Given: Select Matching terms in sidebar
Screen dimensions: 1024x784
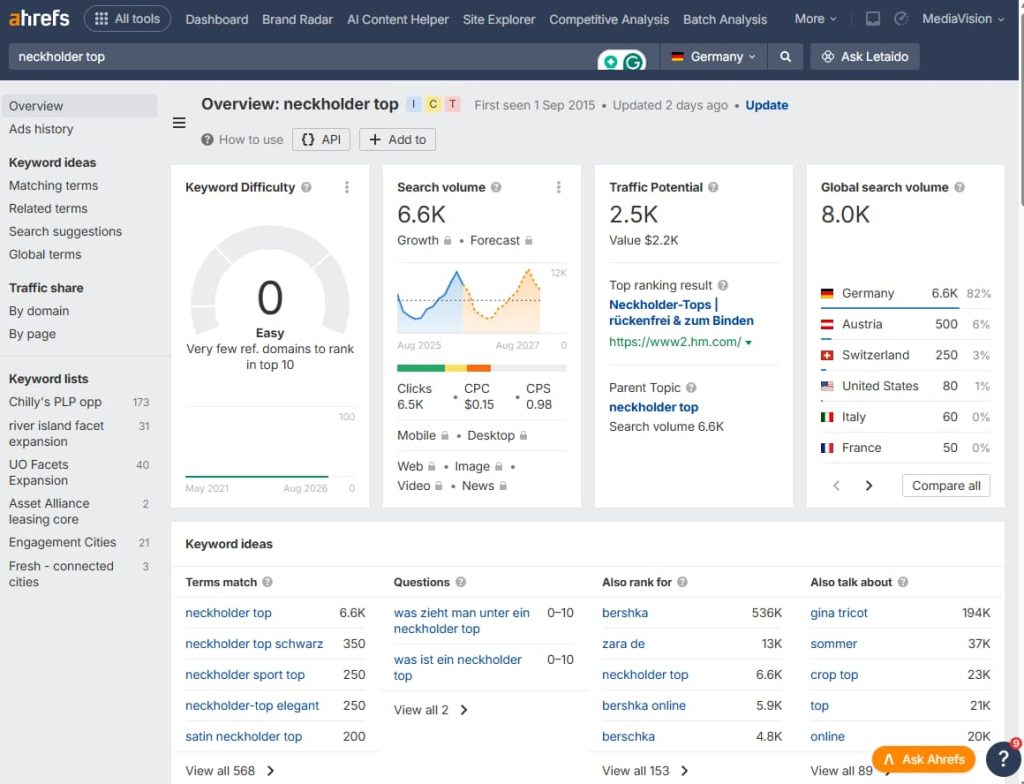Looking at the screenshot, I should click(54, 186).
